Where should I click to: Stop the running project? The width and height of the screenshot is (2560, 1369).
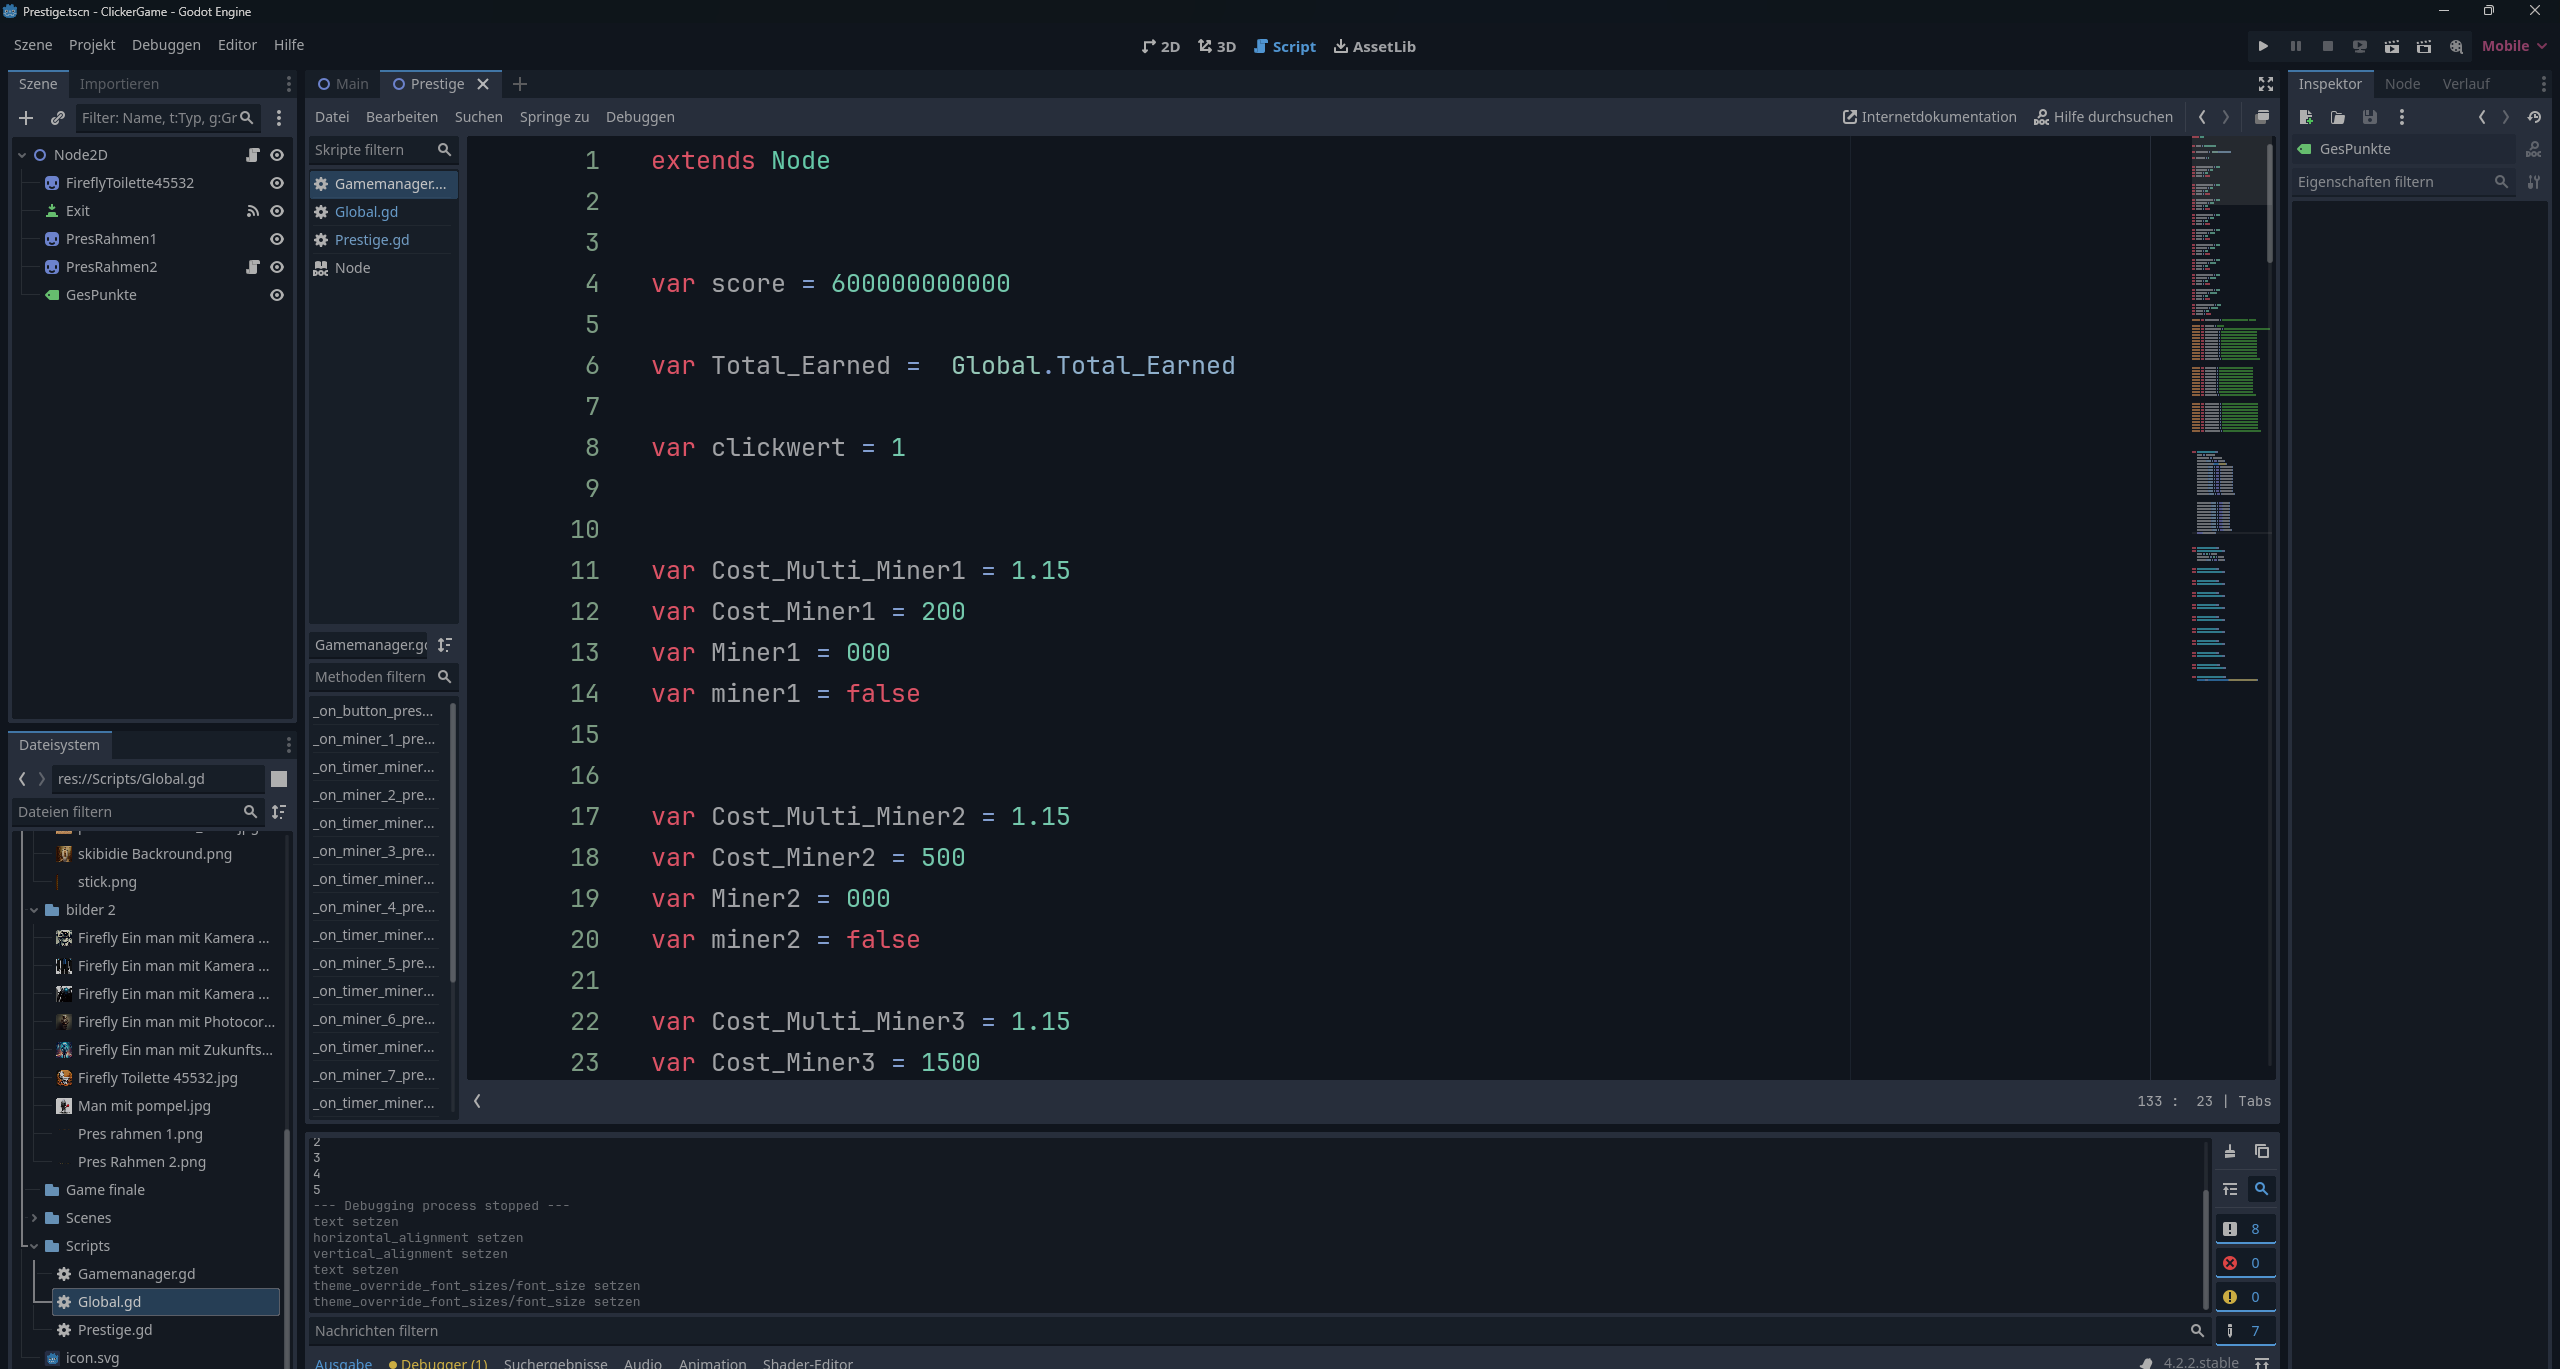click(x=2328, y=46)
